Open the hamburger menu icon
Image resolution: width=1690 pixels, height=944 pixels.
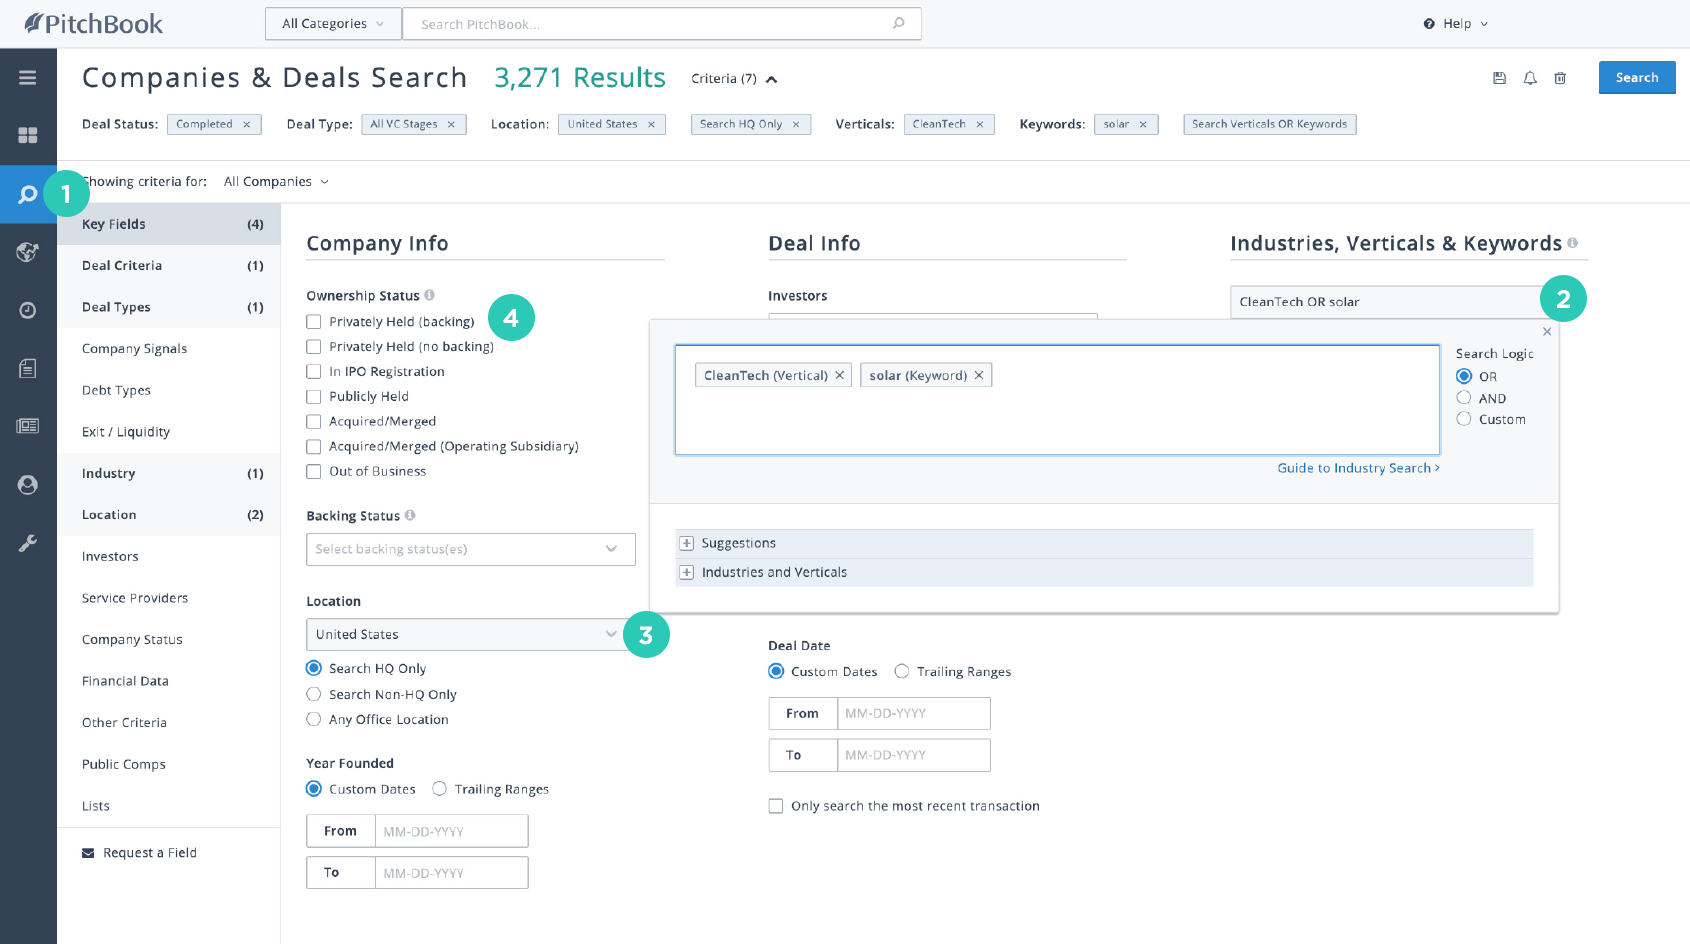28,78
